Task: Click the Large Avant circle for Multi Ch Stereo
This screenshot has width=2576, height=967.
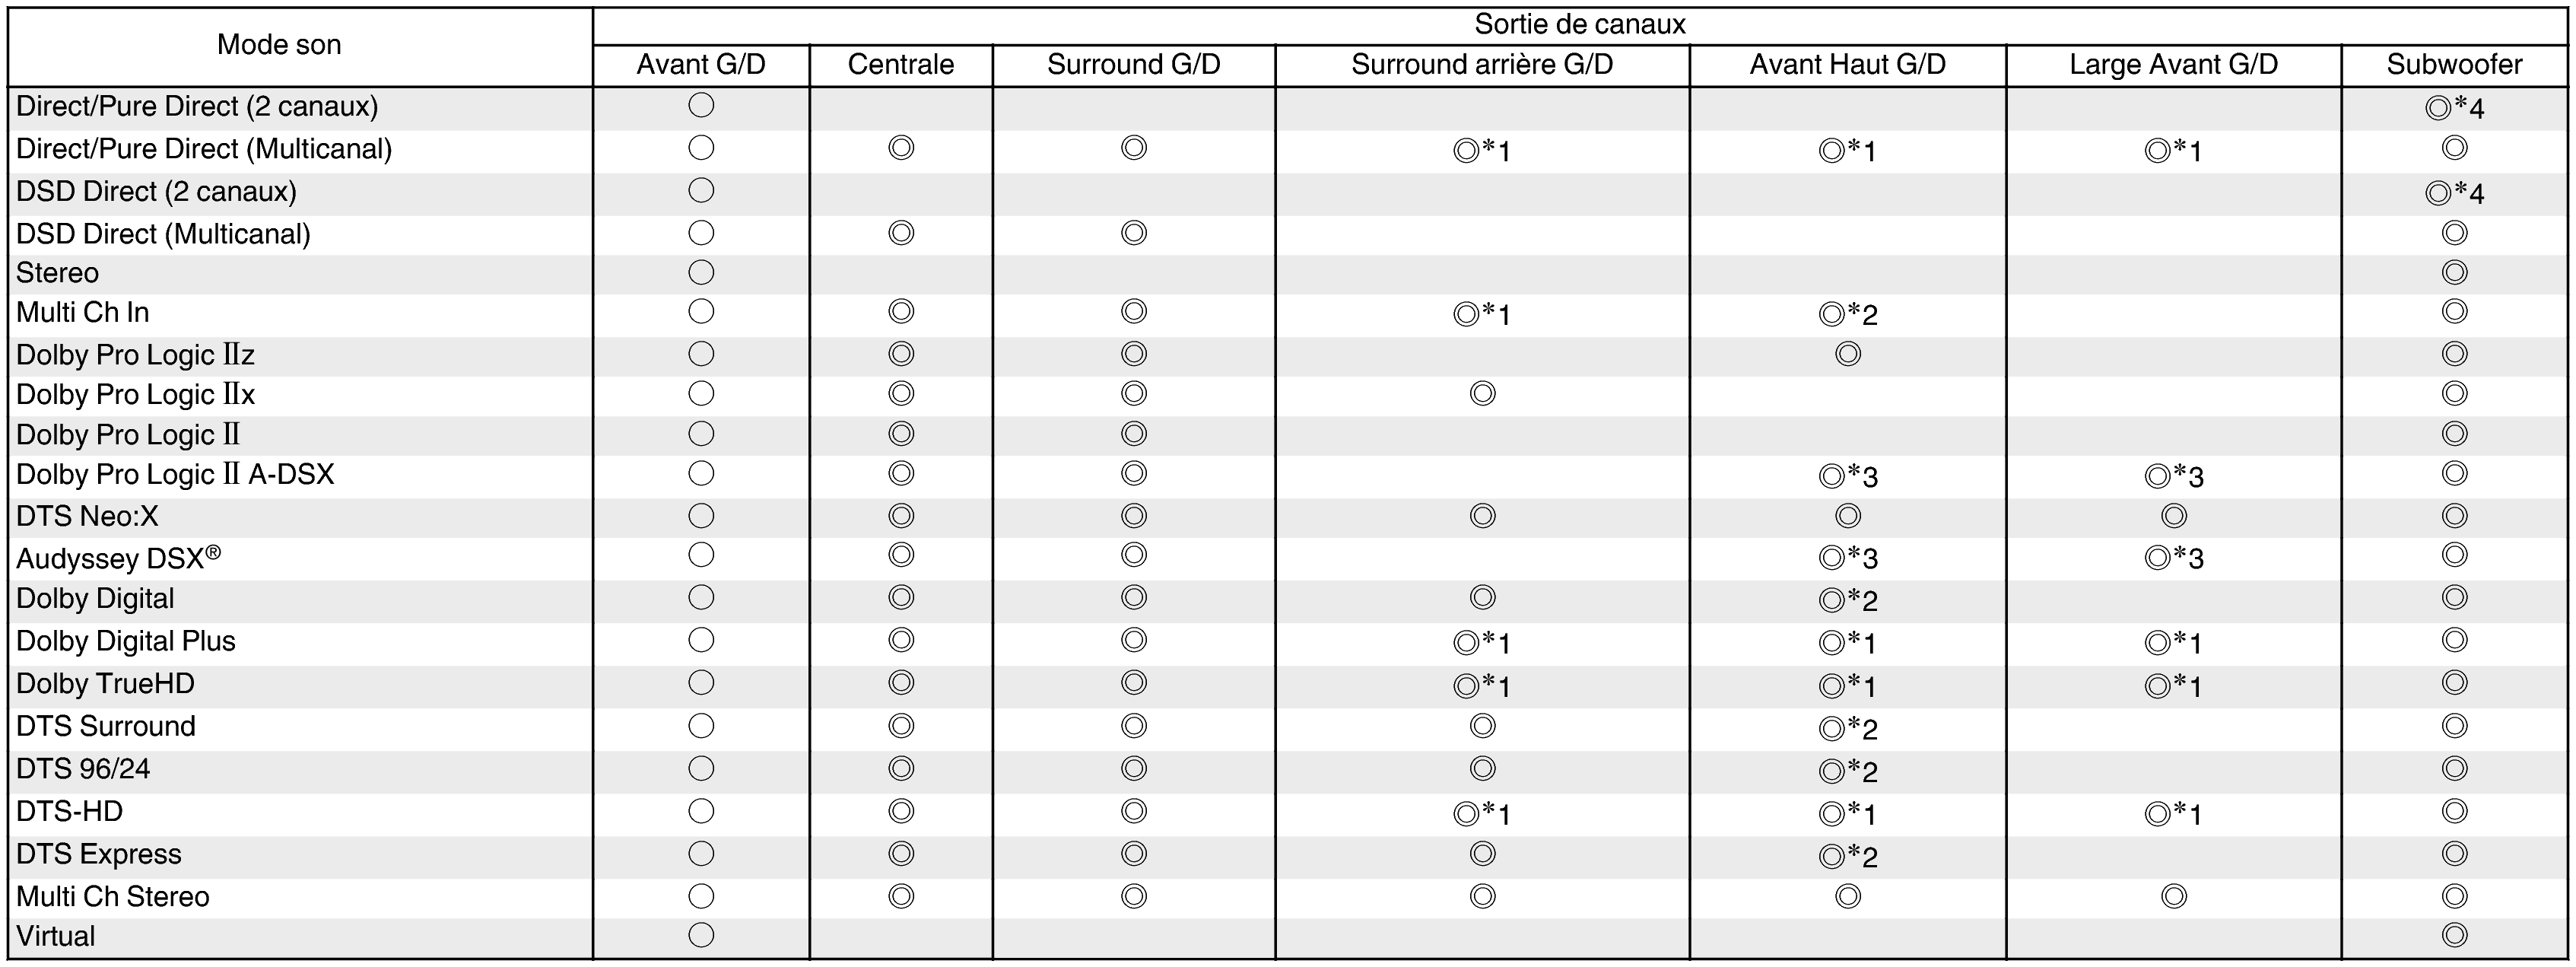Action: [x=2173, y=896]
